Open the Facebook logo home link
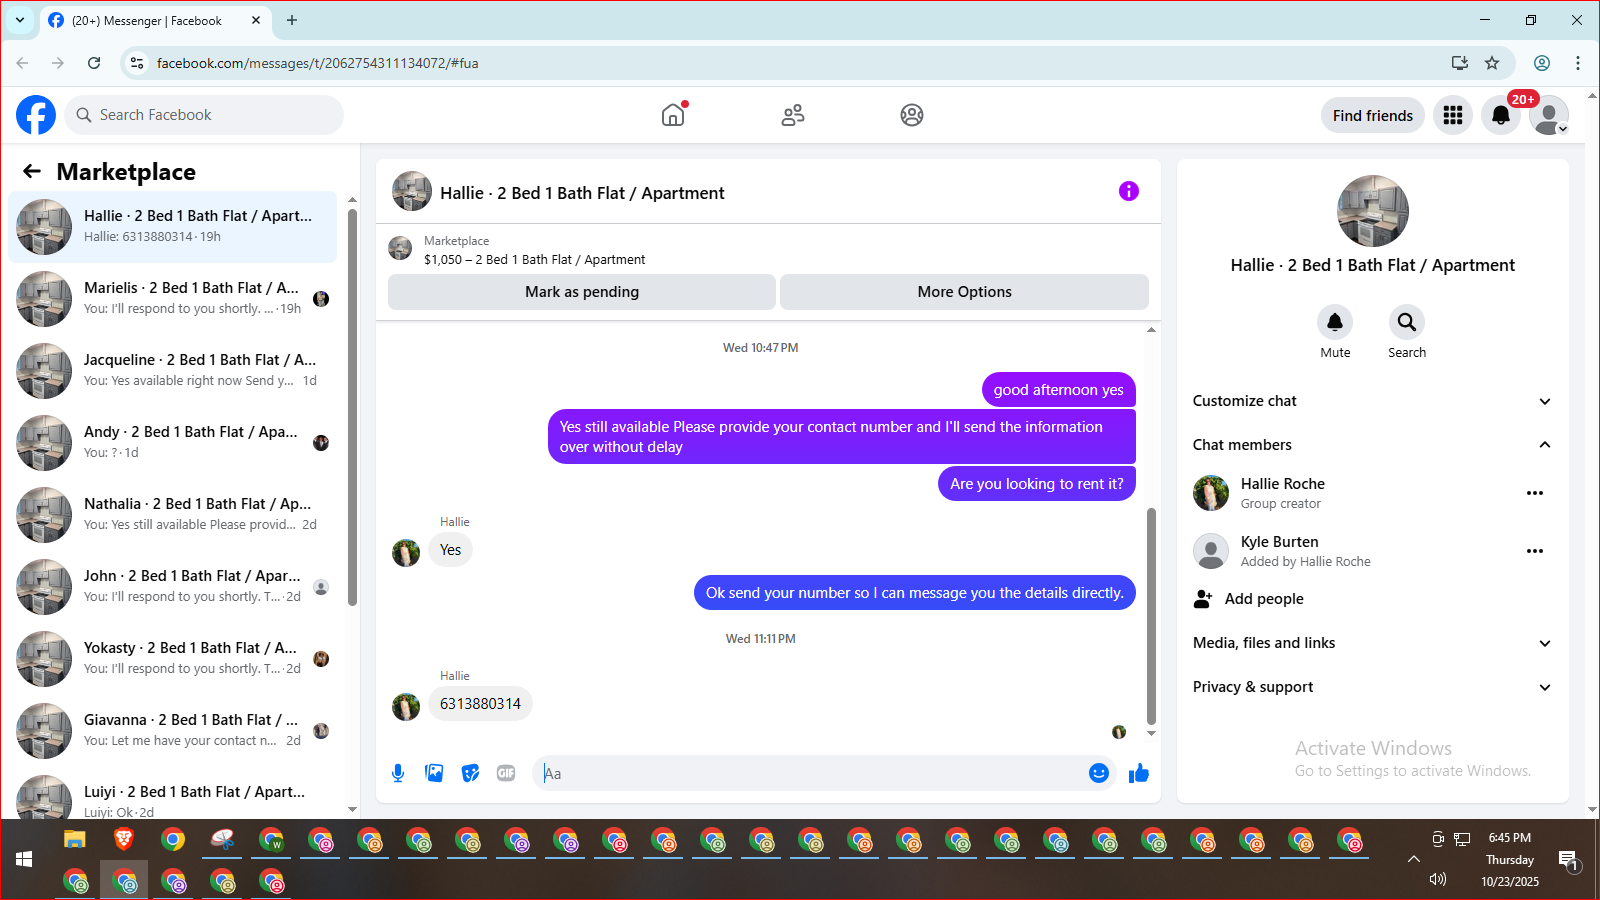Image resolution: width=1600 pixels, height=900 pixels. tap(36, 115)
